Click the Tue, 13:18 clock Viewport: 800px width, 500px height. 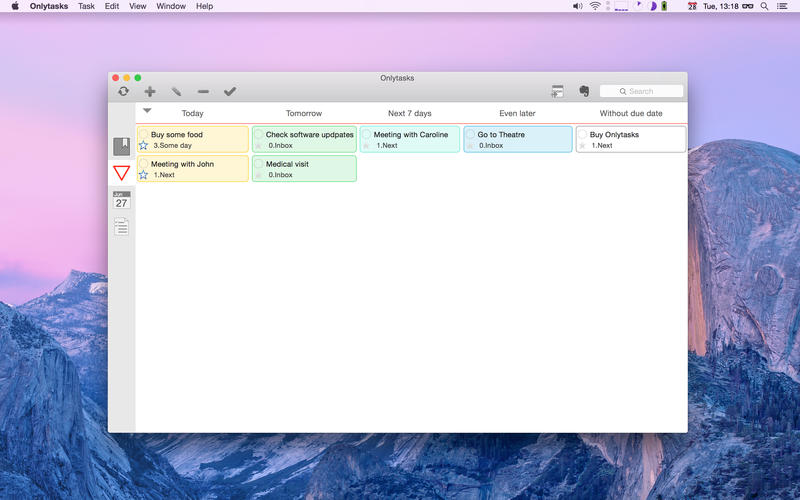click(721, 6)
